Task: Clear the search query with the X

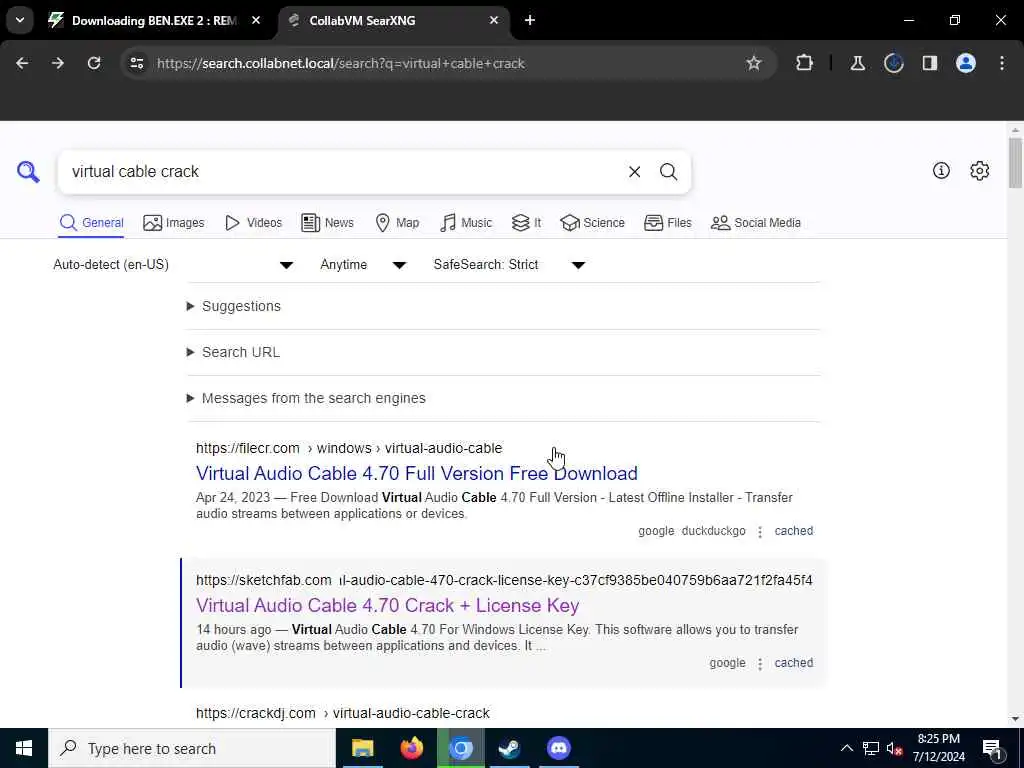Action: point(634,172)
